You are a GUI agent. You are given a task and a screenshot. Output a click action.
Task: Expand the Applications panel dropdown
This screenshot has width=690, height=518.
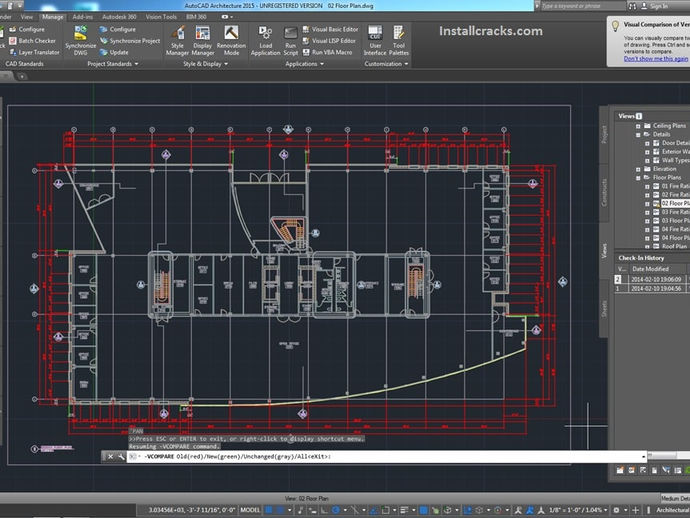[322, 64]
